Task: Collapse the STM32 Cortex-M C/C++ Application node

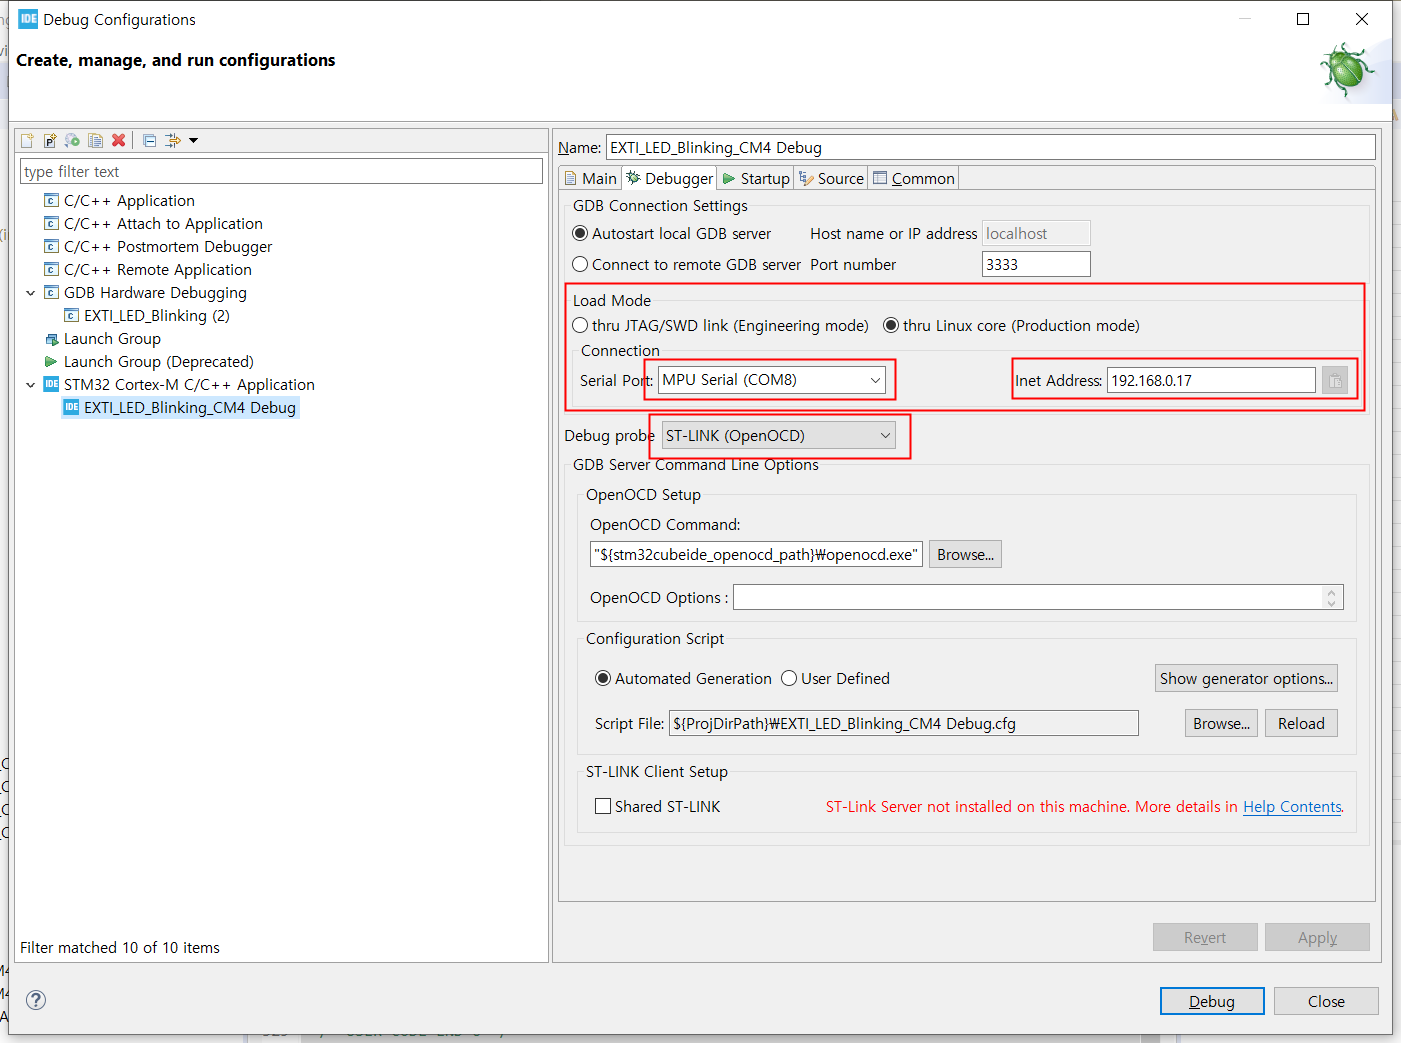Action: [31, 384]
